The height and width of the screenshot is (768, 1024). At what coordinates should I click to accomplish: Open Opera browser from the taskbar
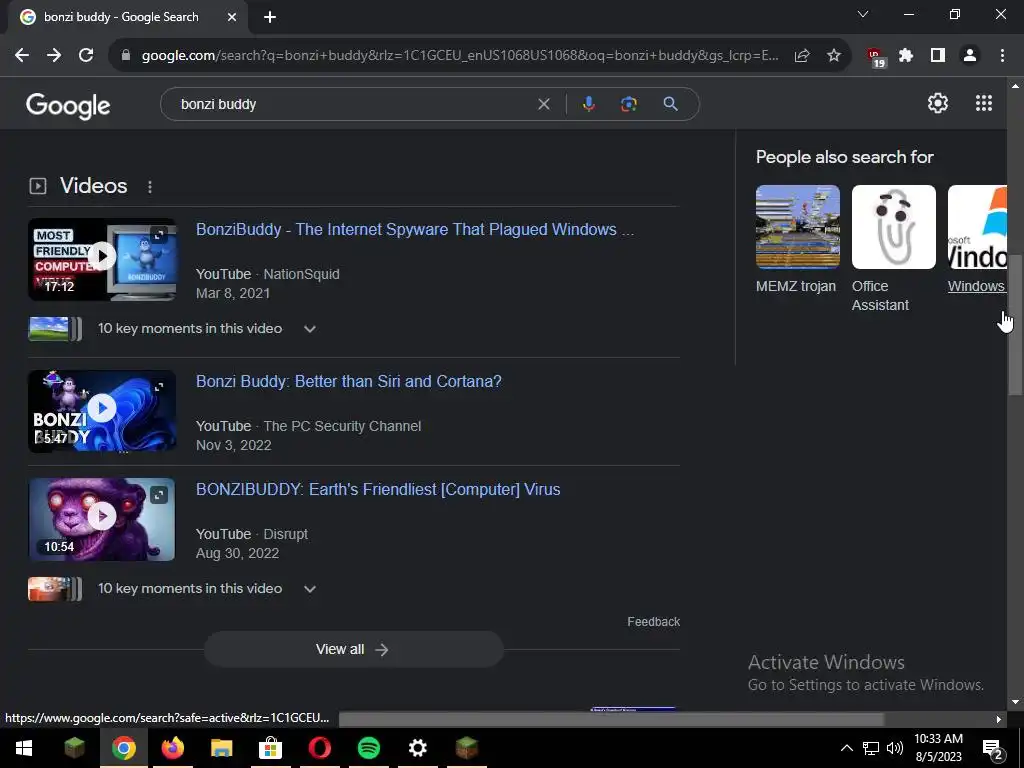(319, 748)
